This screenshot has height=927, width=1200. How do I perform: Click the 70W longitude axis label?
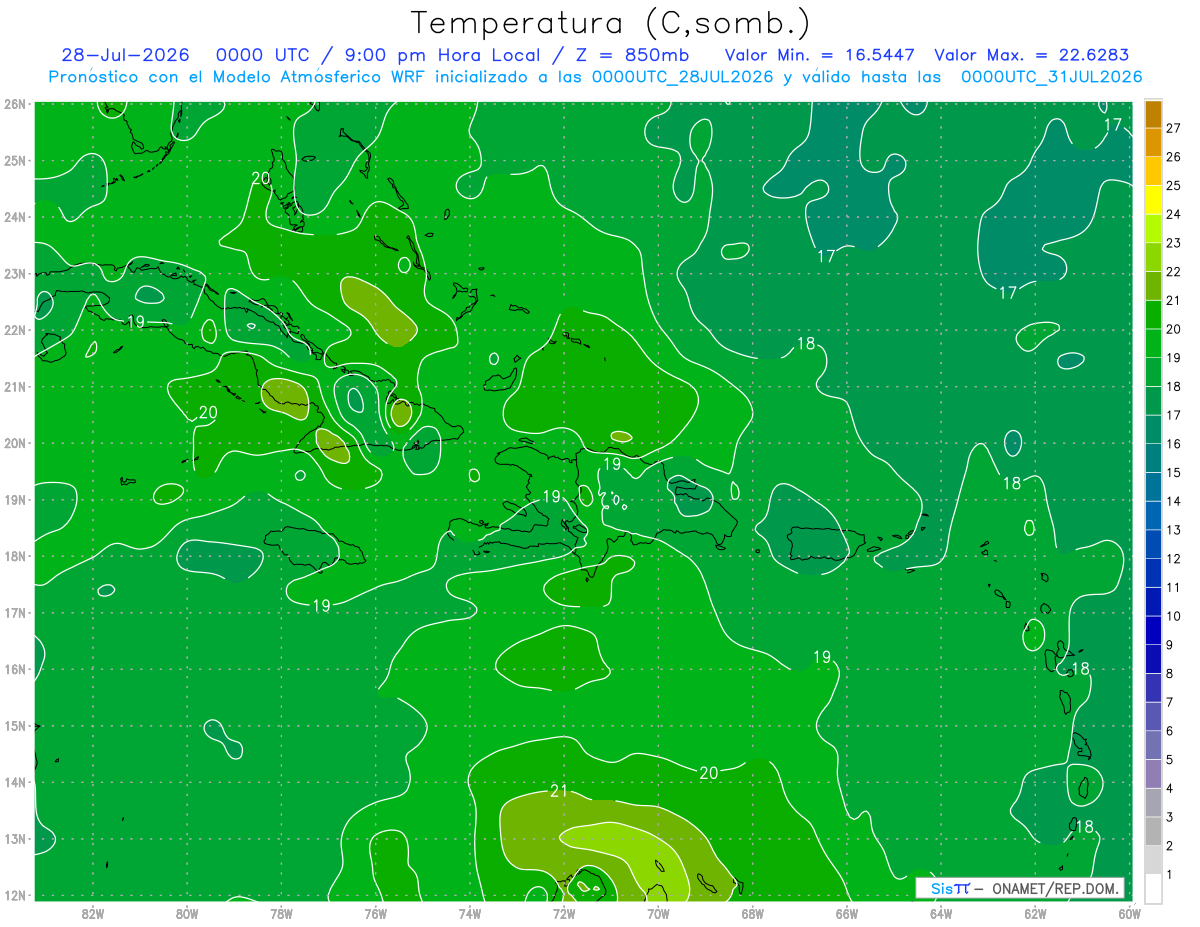658,913
